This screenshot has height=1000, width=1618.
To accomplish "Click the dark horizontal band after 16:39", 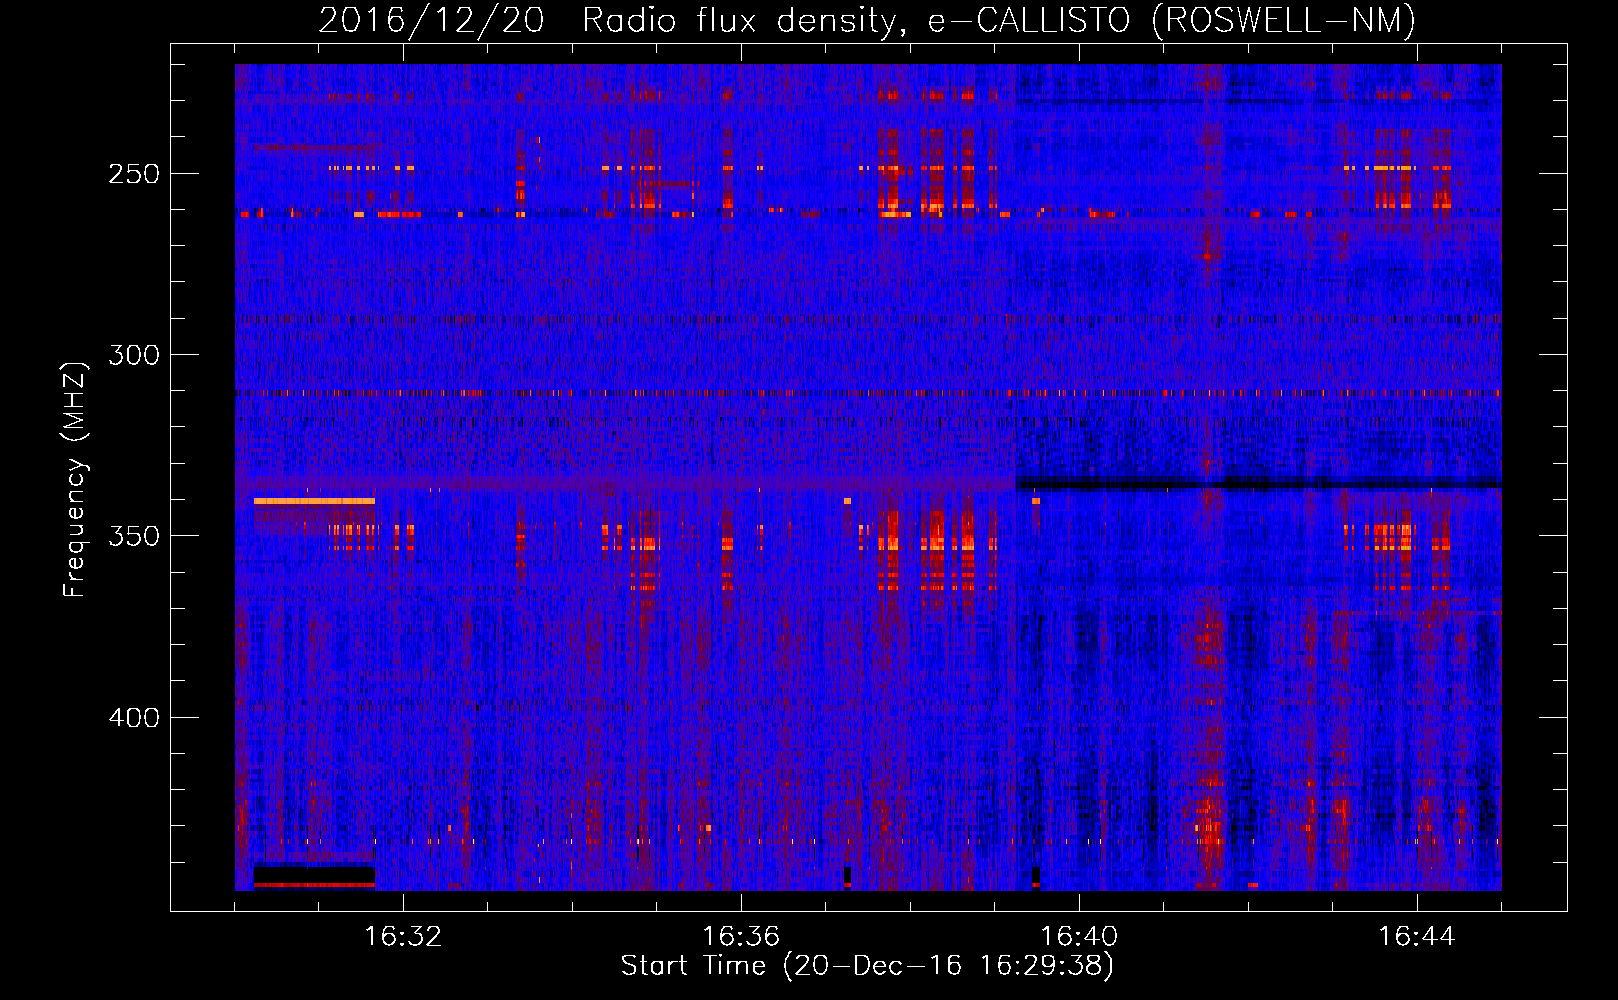I will click(1258, 485).
